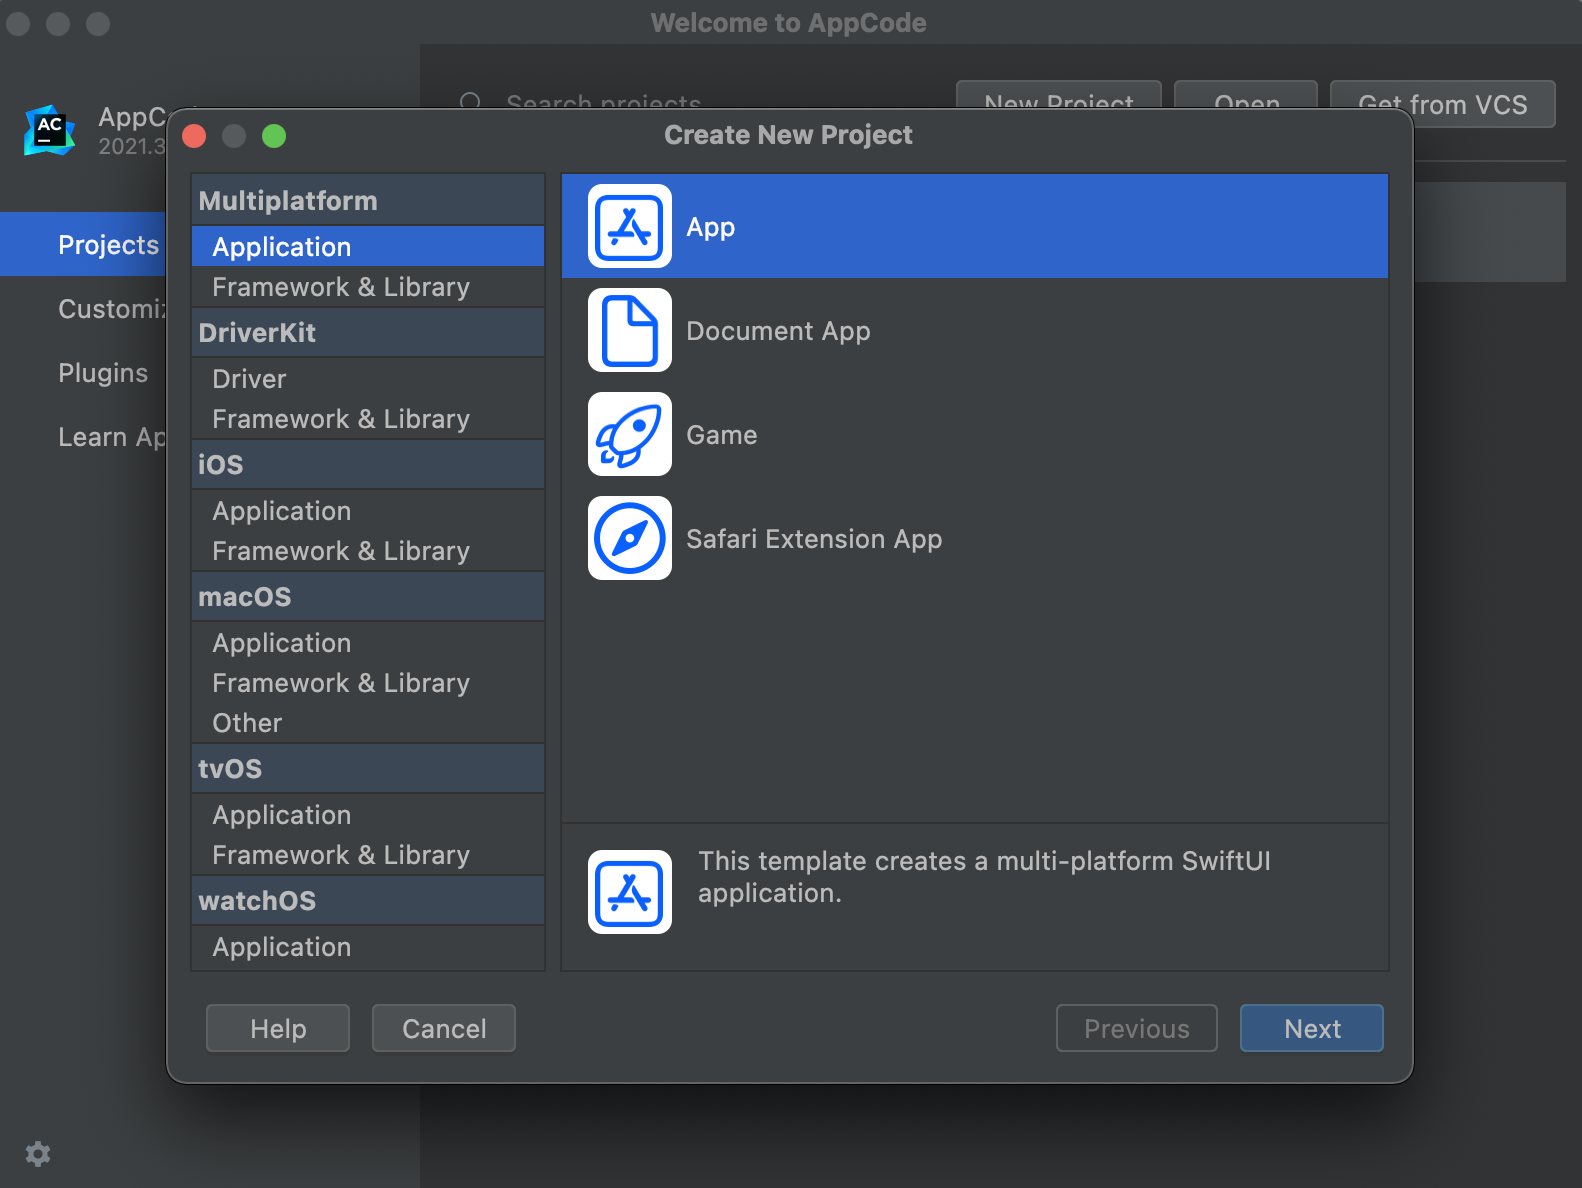Select Application under Multiplatform

point(368,246)
